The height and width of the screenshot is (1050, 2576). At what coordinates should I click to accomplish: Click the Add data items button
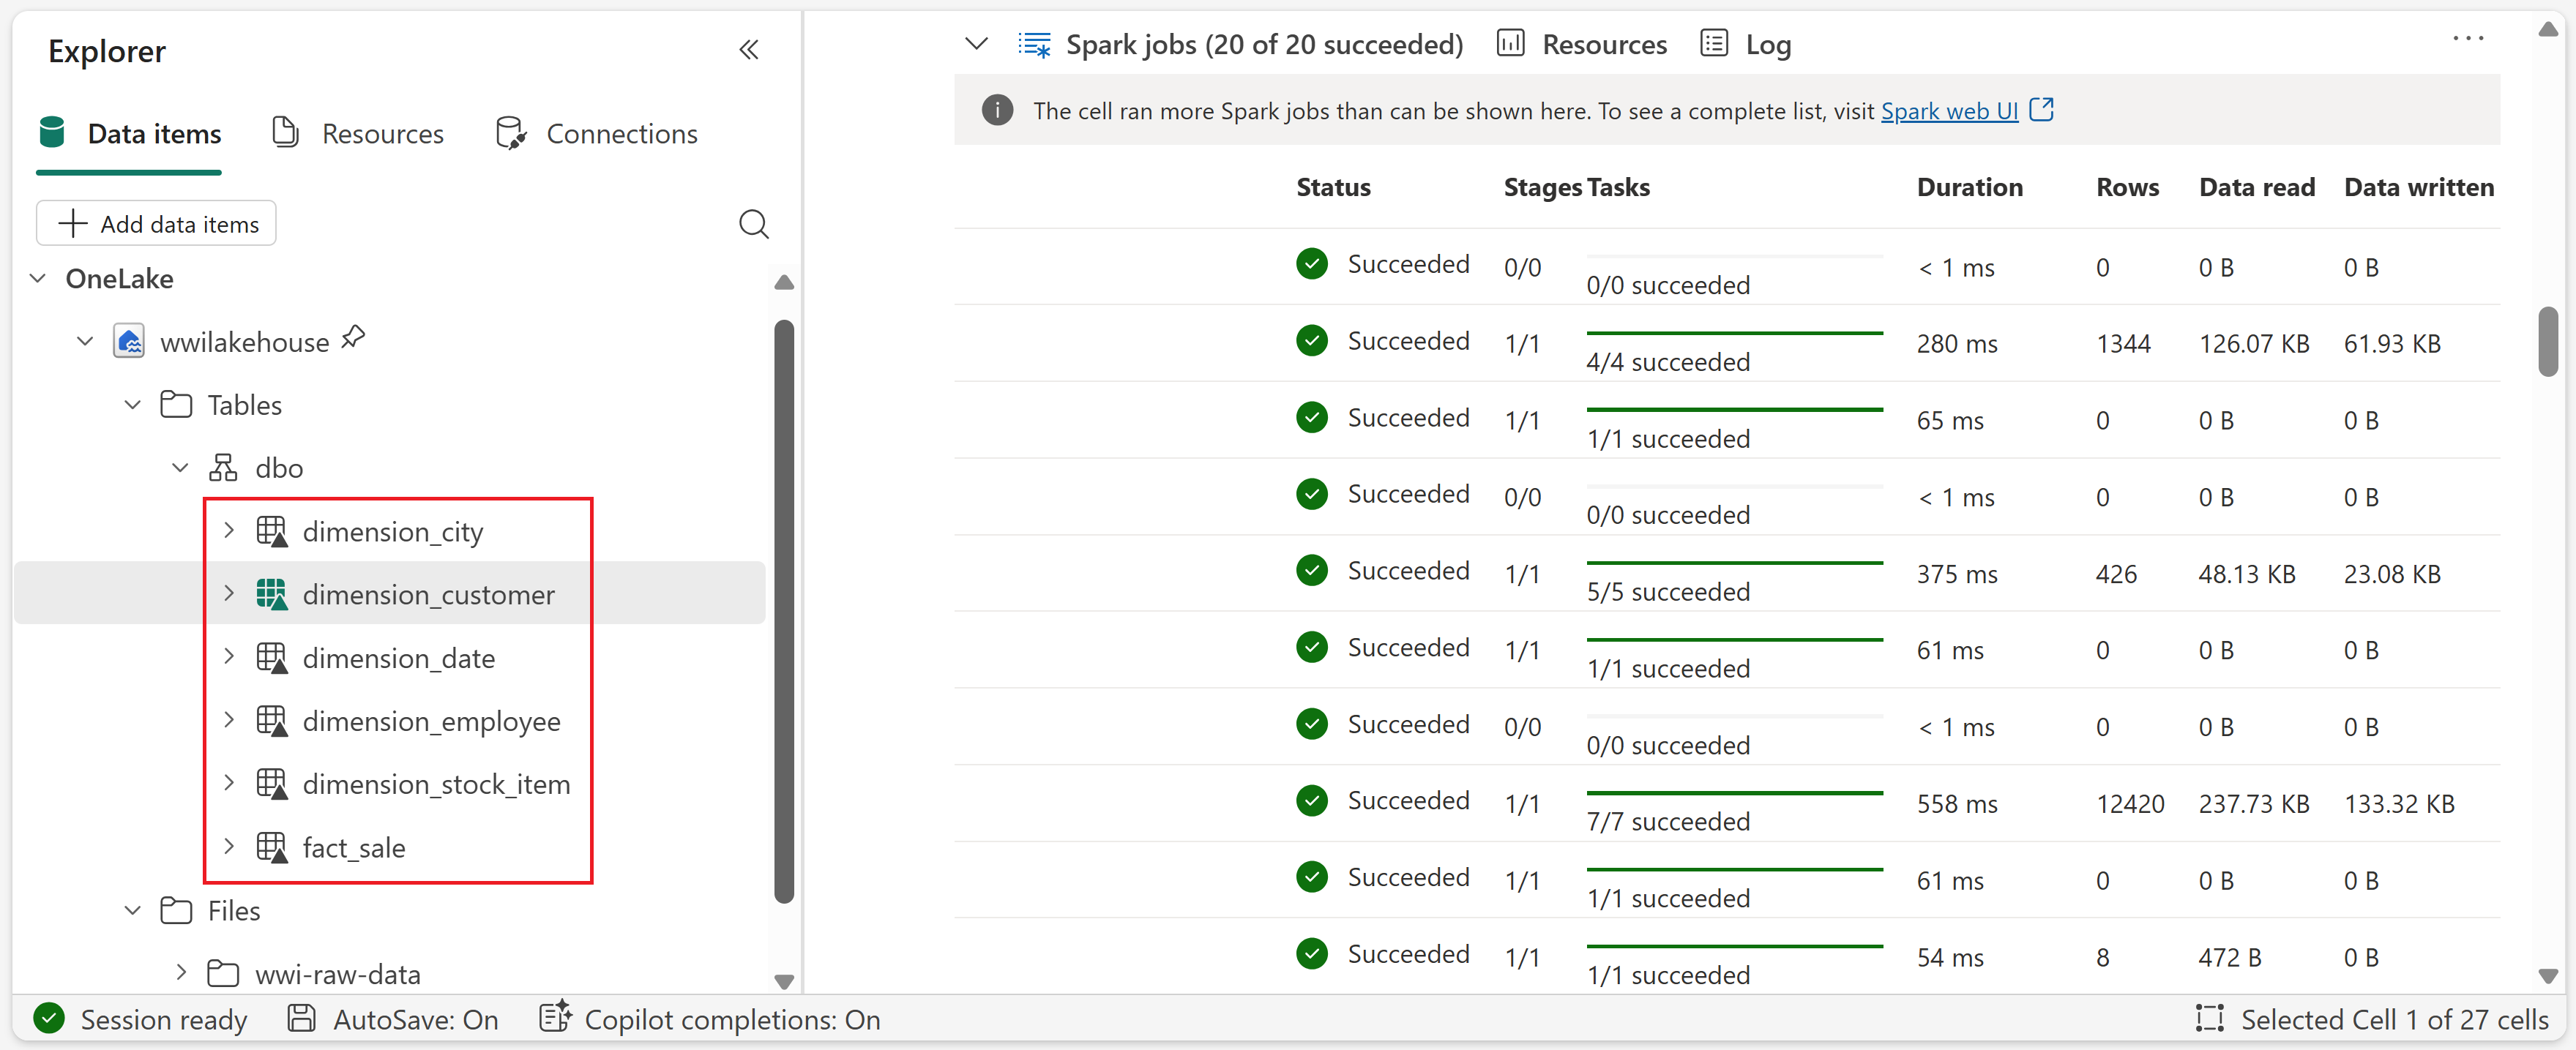(x=157, y=224)
